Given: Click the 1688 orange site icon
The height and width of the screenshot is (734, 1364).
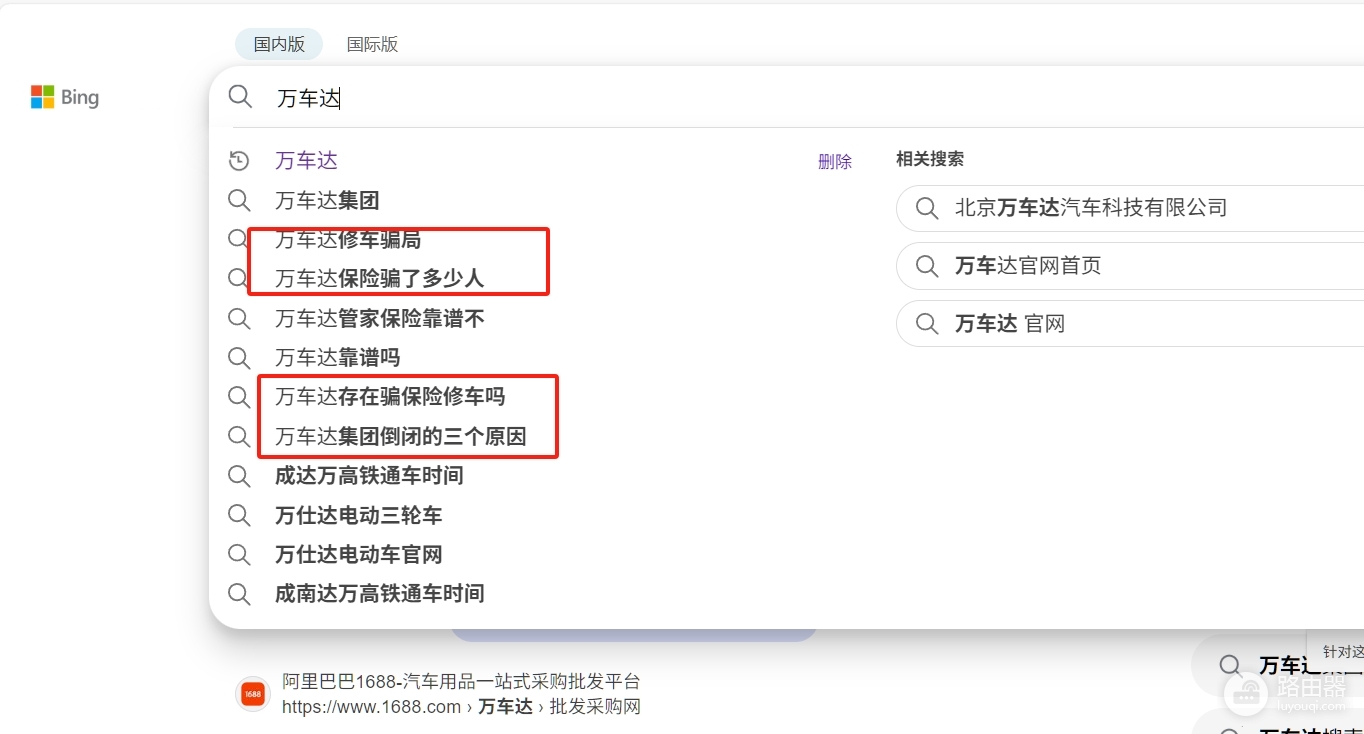Looking at the screenshot, I should point(253,694).
